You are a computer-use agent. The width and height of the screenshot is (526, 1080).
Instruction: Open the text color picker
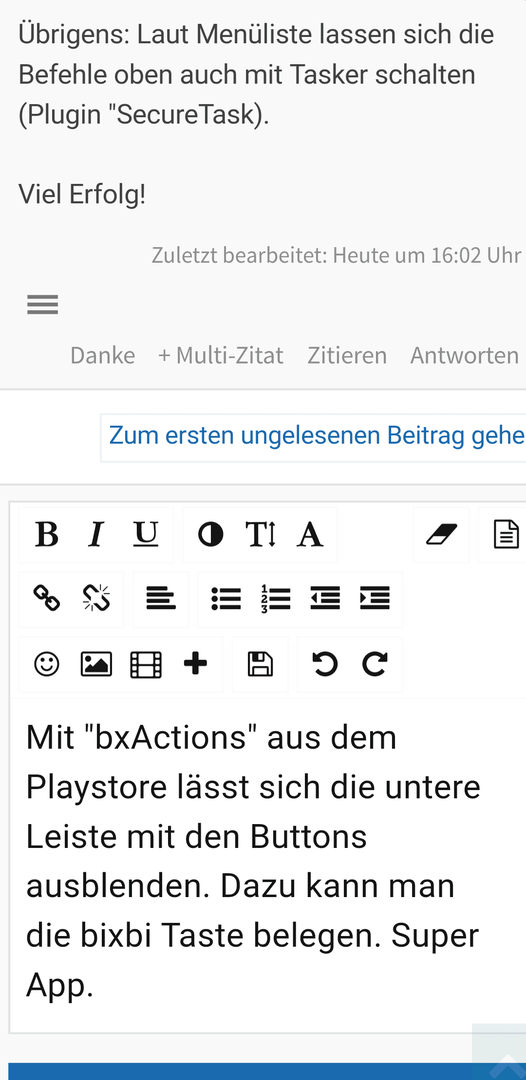(210, 534)
